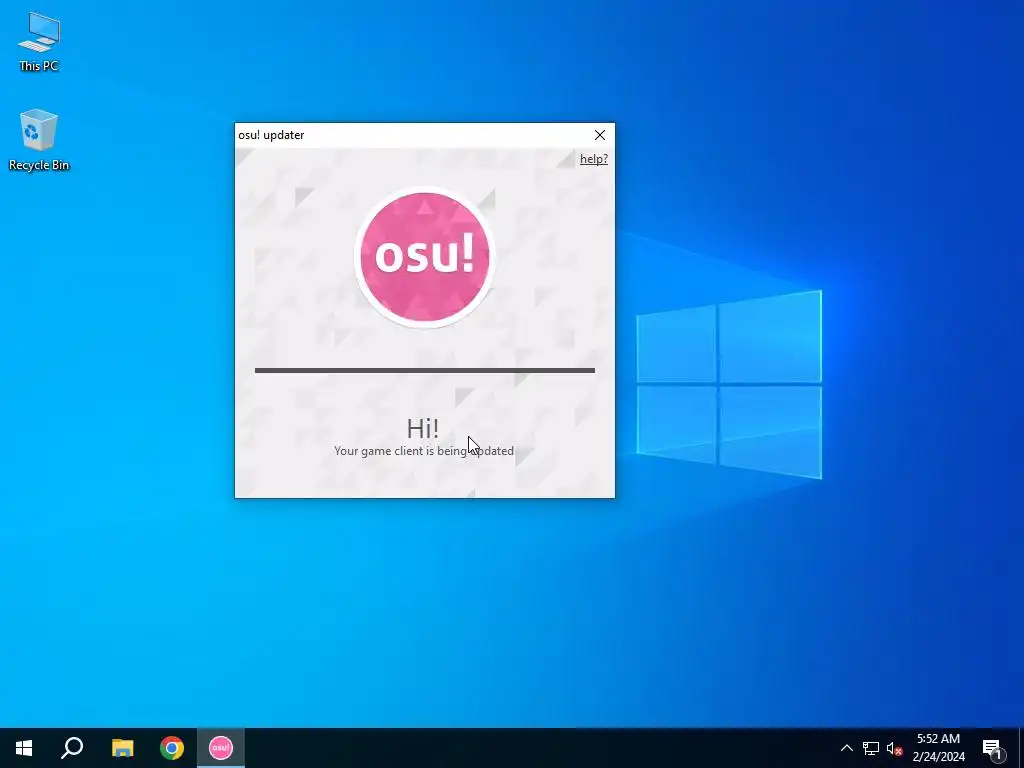Click the update progress bar
The width and height of the screenshot is (1024, 768).
click(x=424, y=370)
